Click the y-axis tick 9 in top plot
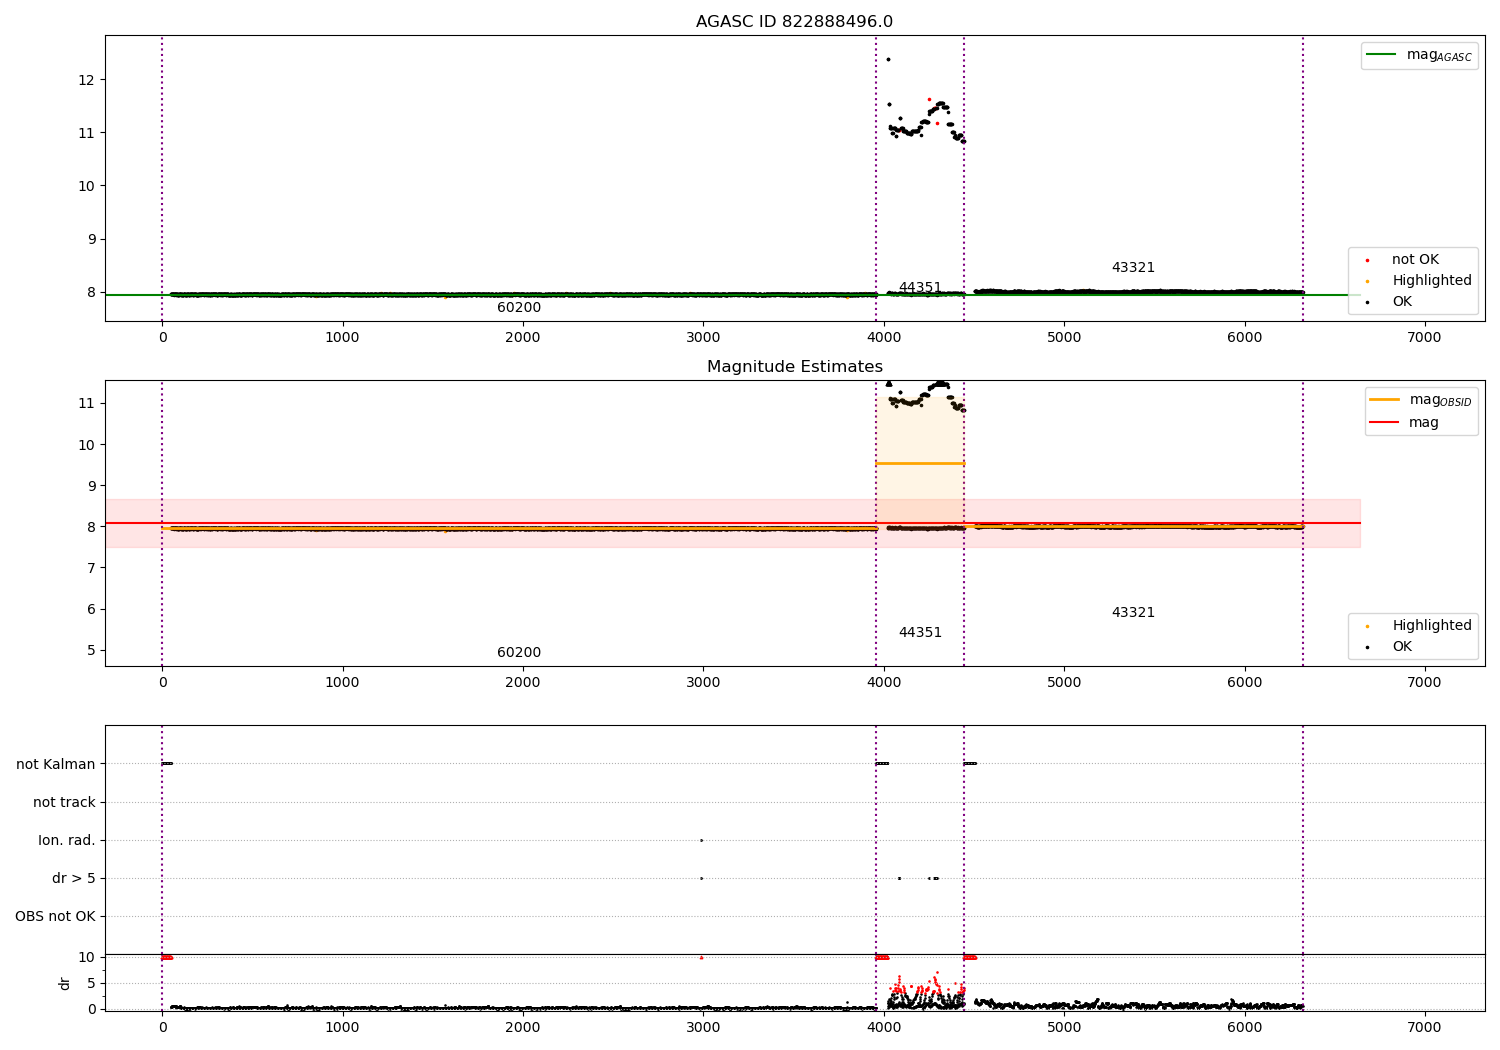The width and height of the screenshot is (1500, 1050). 91,239
